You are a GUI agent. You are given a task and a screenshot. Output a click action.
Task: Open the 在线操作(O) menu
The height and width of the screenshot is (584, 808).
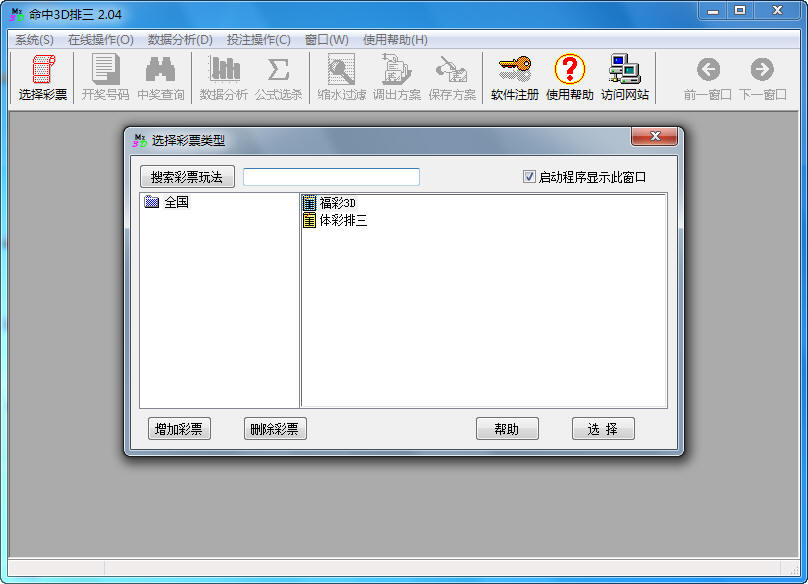(x=101, y=40)
